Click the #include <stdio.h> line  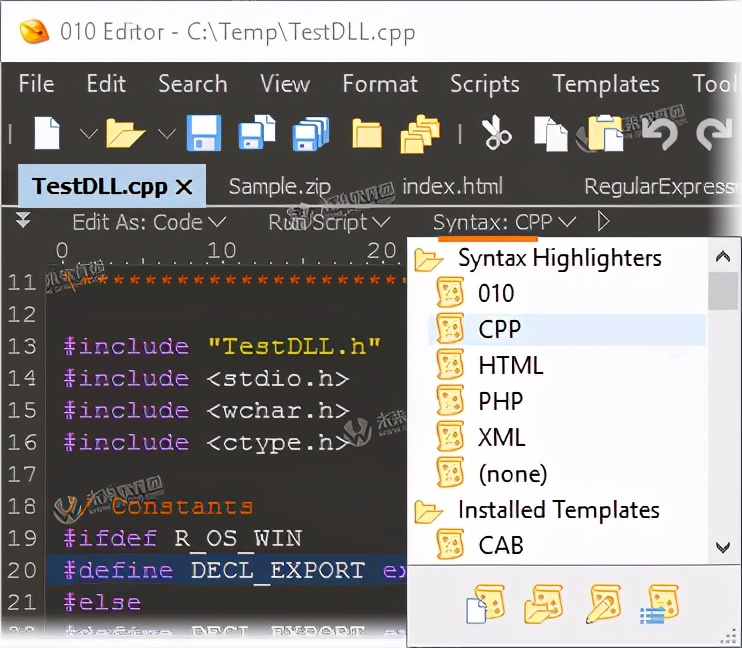207,379
